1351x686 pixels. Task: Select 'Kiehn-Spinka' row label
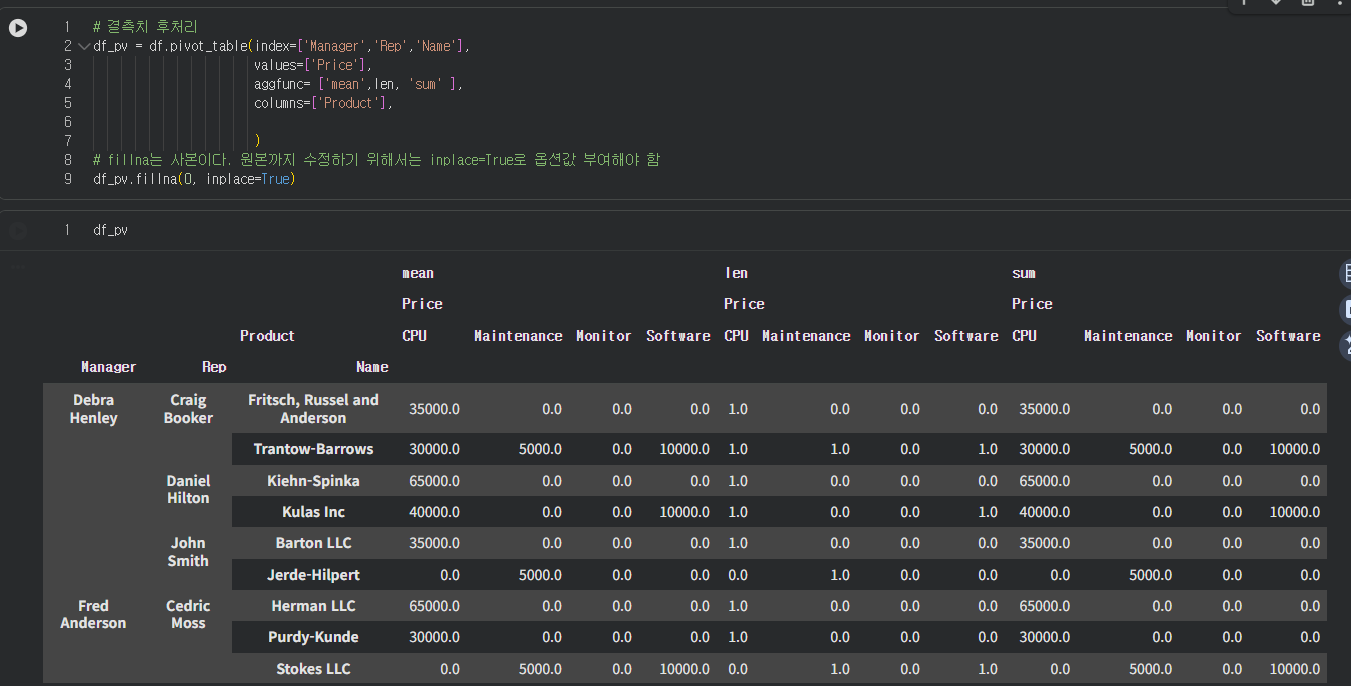313,481
